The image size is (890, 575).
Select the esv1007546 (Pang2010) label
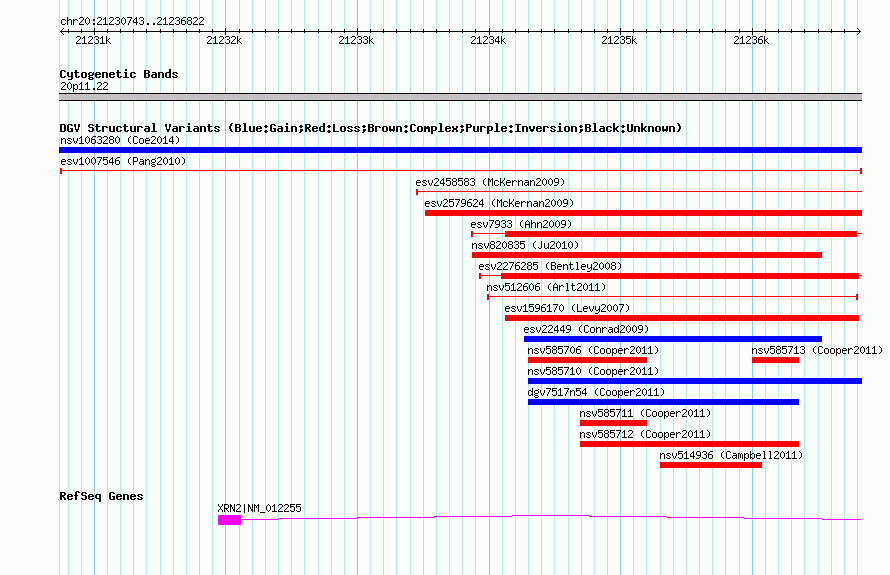(x=123, y=161)
